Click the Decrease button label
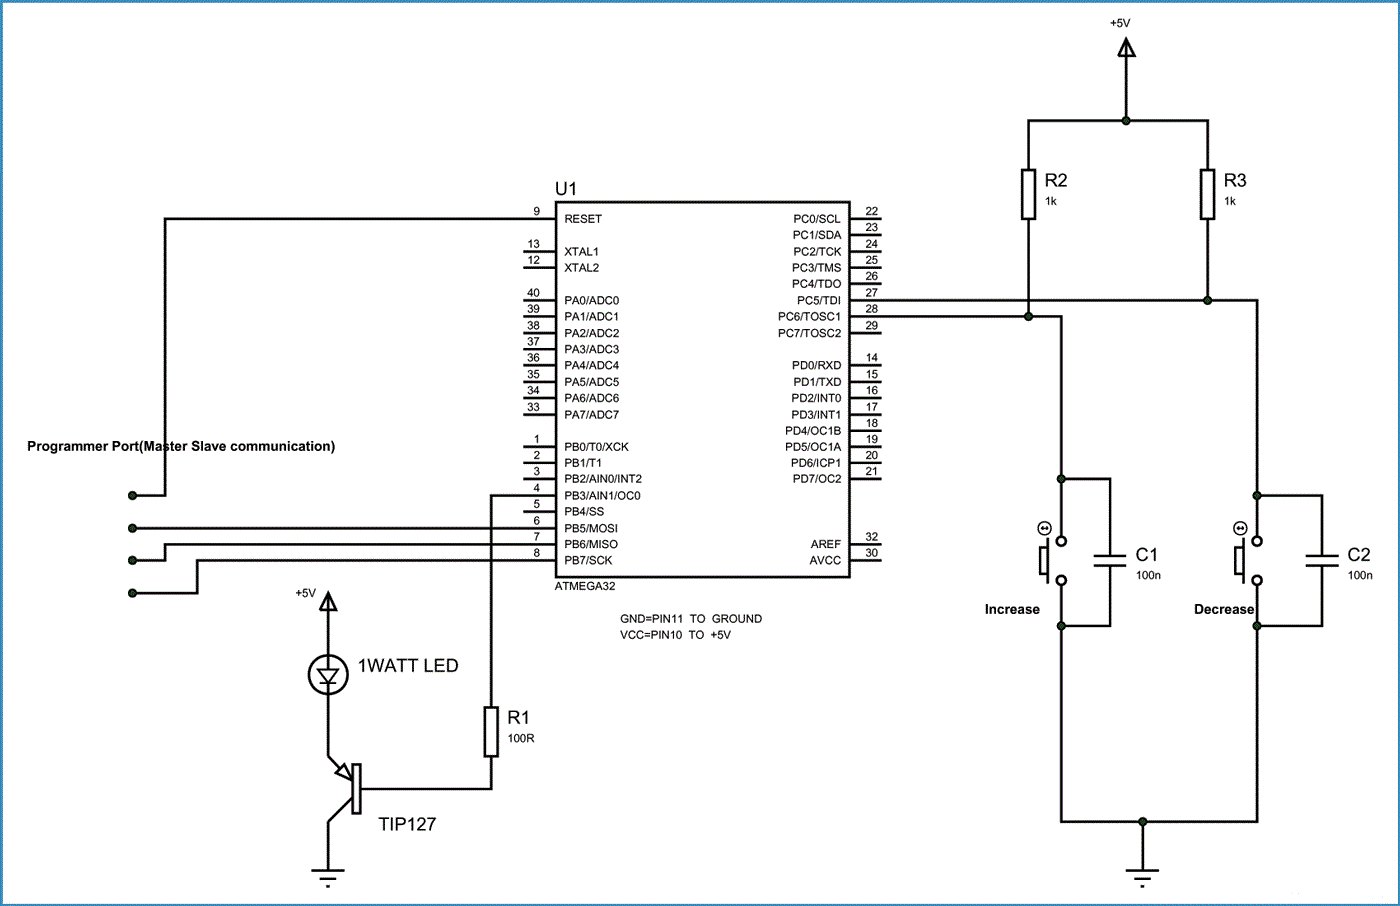 tap(1224, 610)
